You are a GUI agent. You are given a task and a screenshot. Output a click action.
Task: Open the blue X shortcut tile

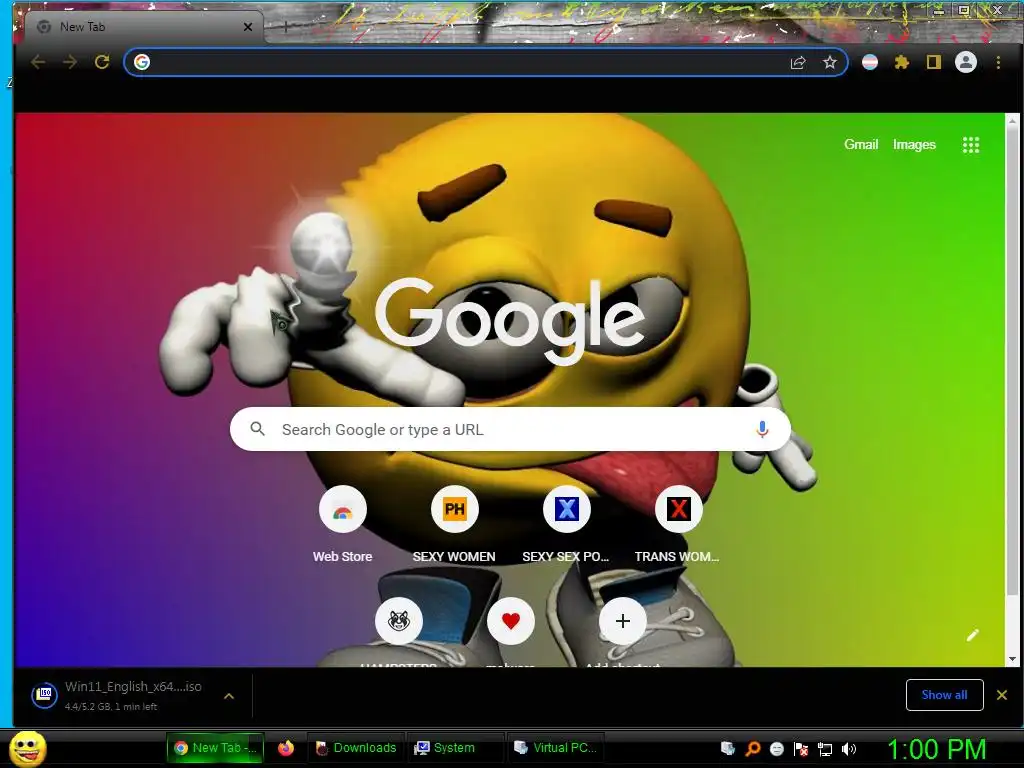[566, 509]
